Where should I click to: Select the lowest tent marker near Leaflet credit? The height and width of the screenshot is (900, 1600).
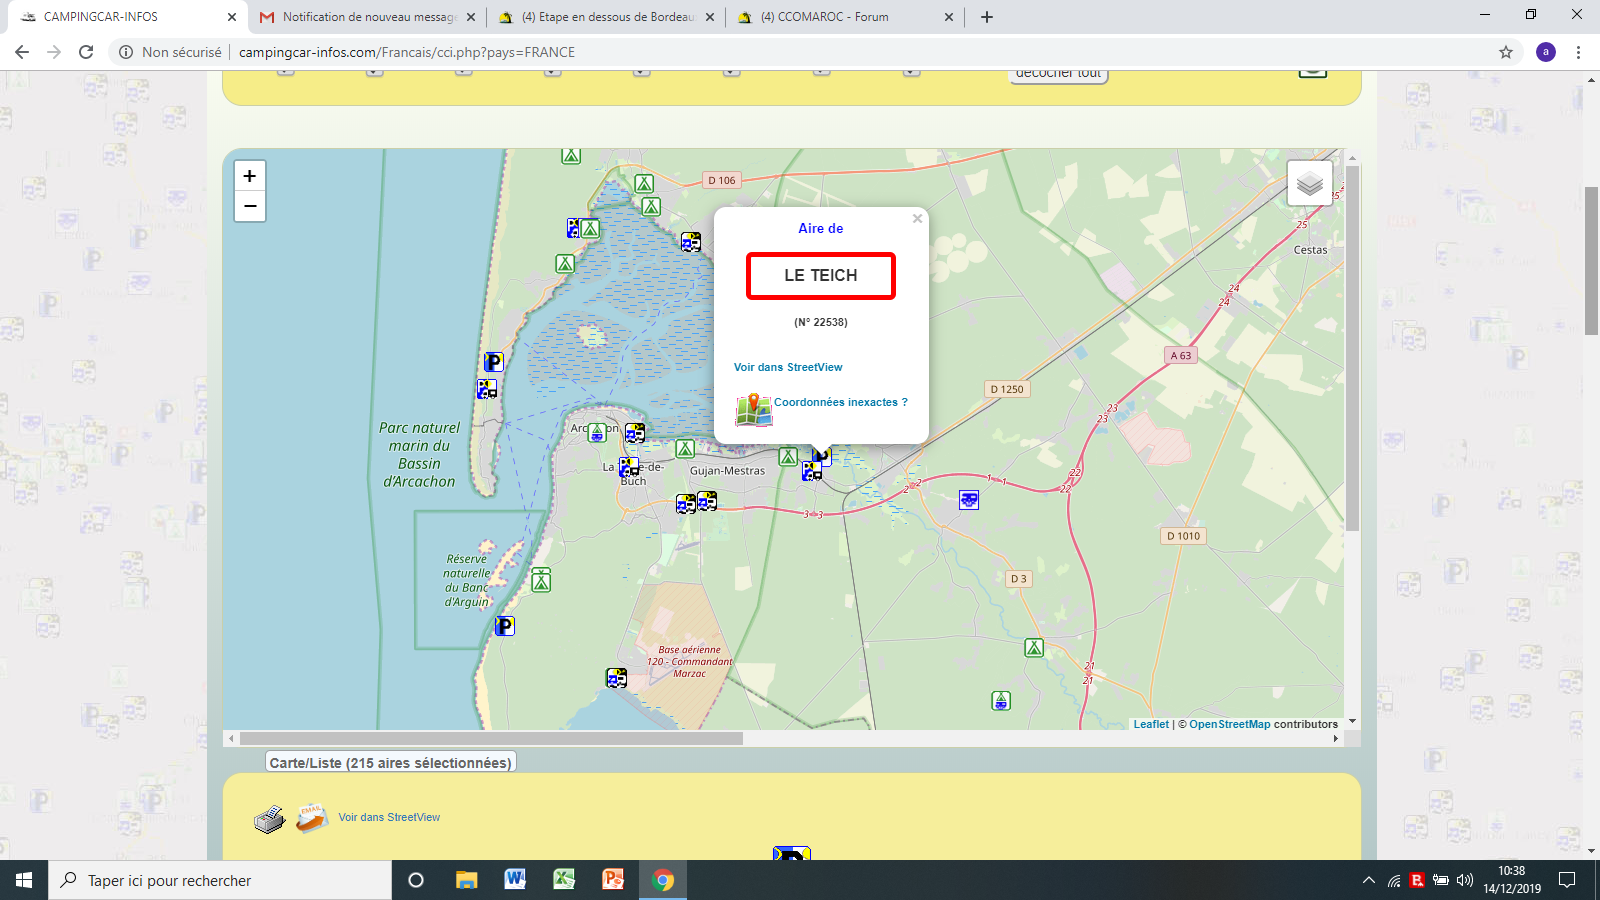(x=1001, y=701)
